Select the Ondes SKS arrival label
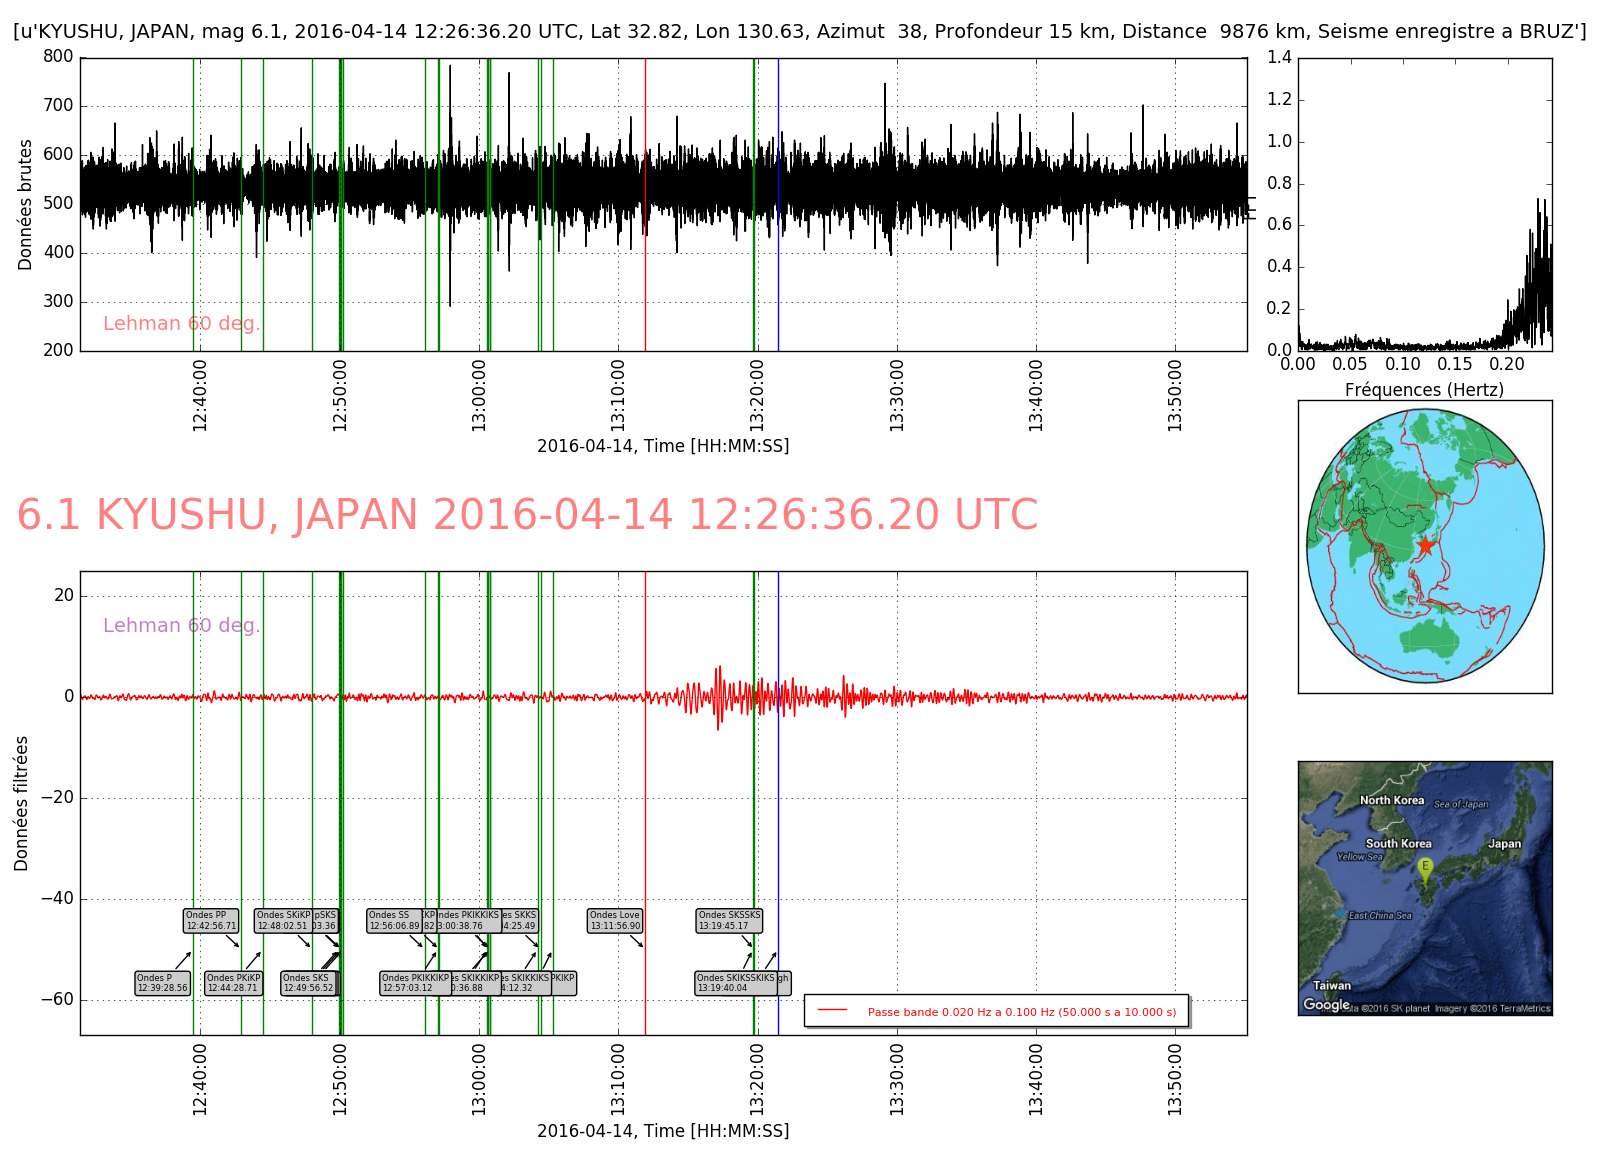Screen dimensions: 1600x1150 click(308, 983)
